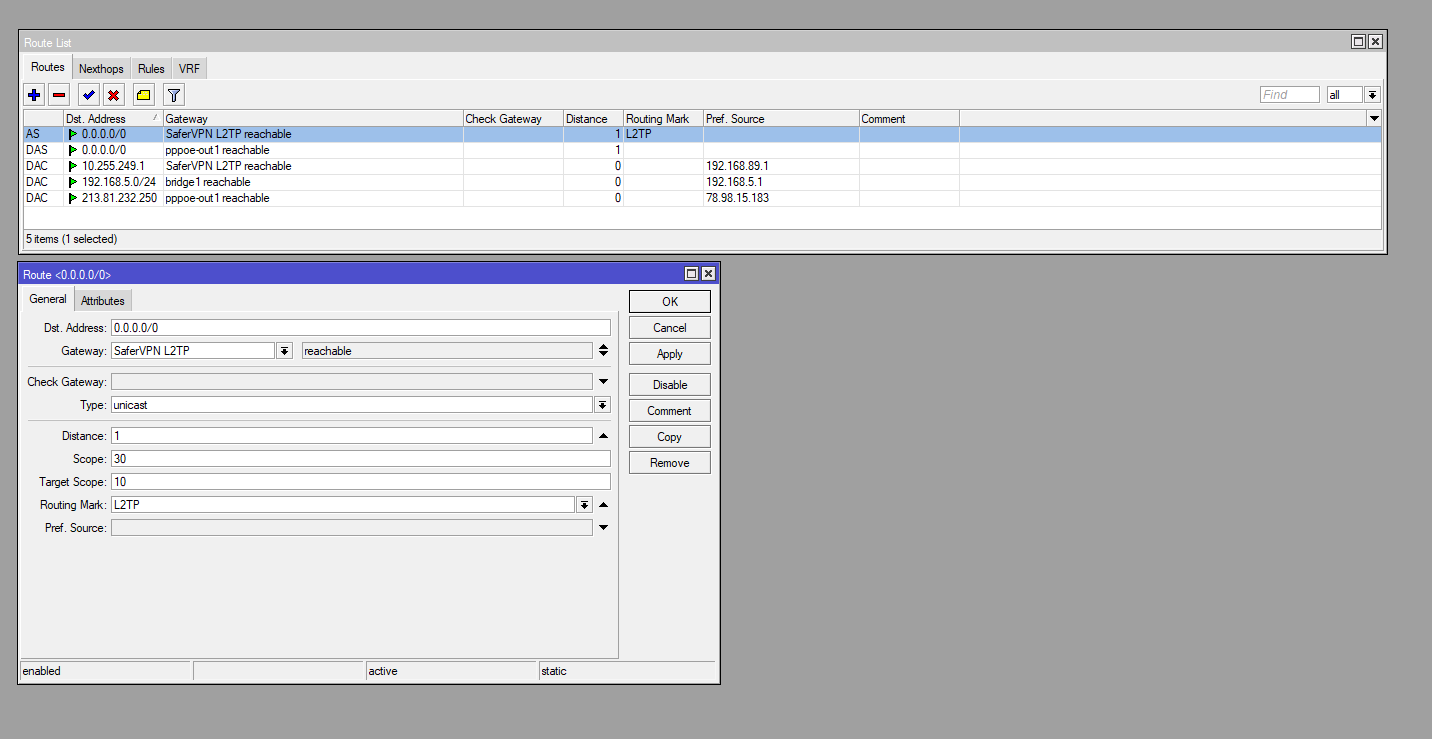Collapse the Distance field arrow
Screen dimensions: 1432x739
tap(603, 436)
